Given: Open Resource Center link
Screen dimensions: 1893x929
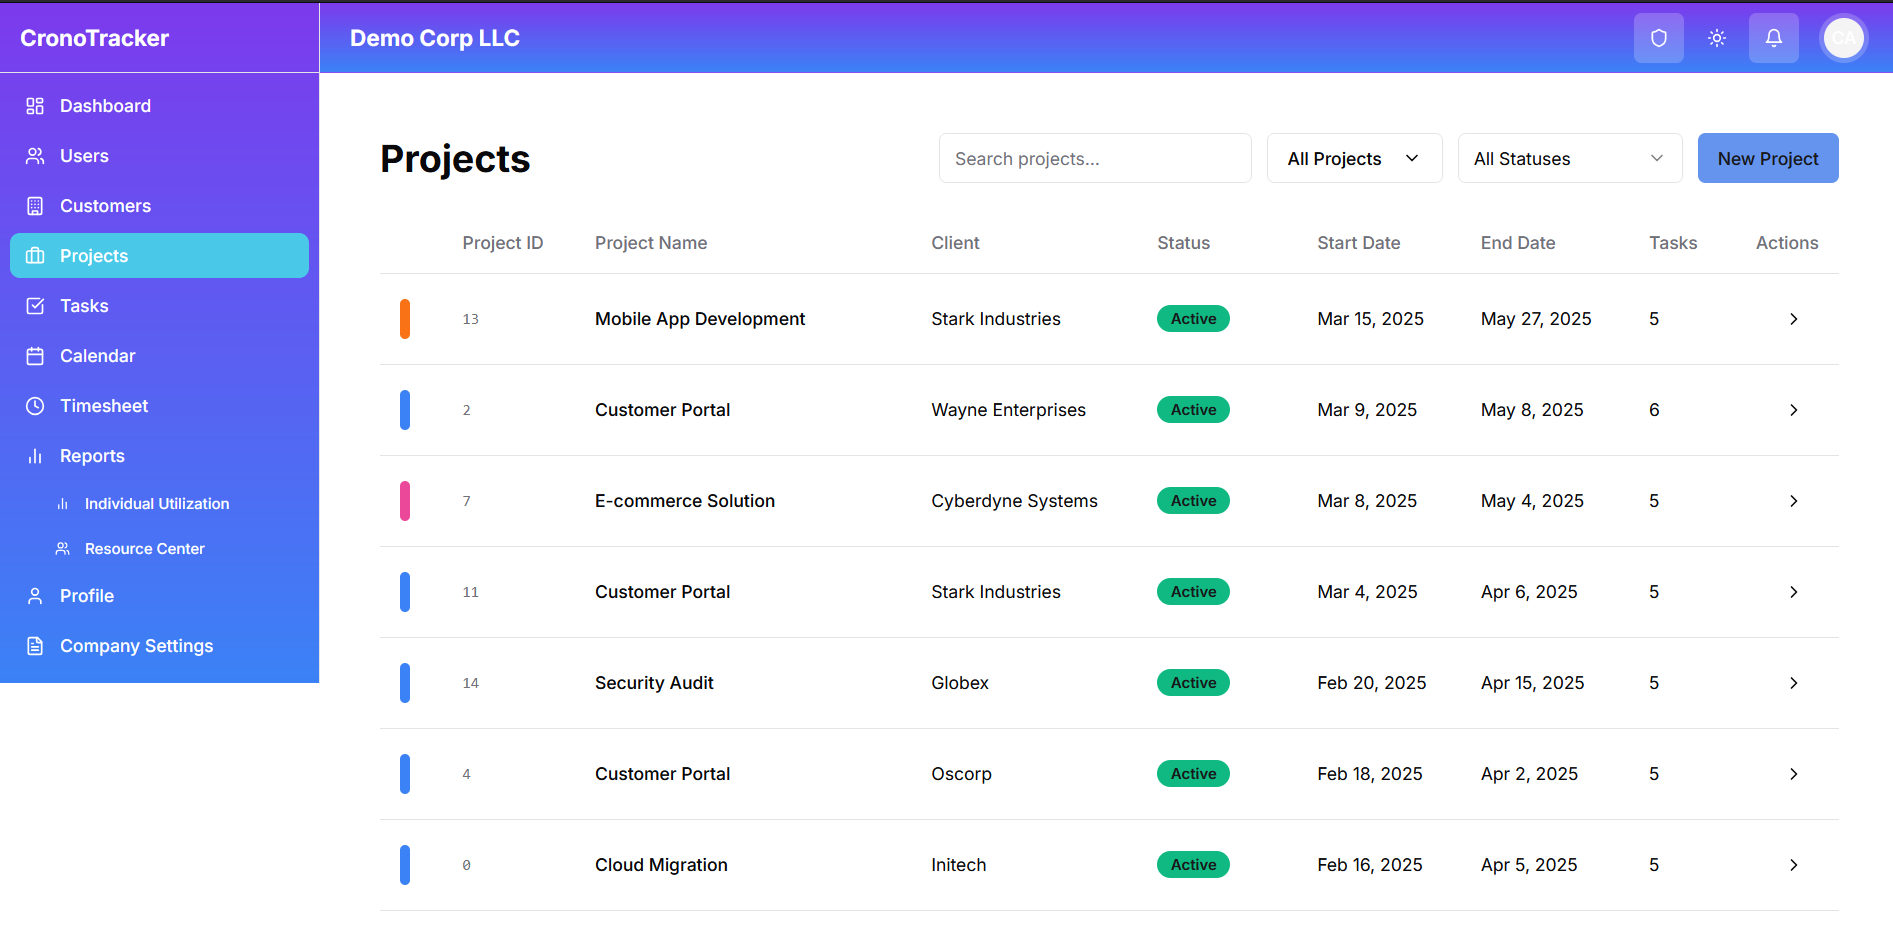Looking at the screenshot, I should tap(145, 549).
